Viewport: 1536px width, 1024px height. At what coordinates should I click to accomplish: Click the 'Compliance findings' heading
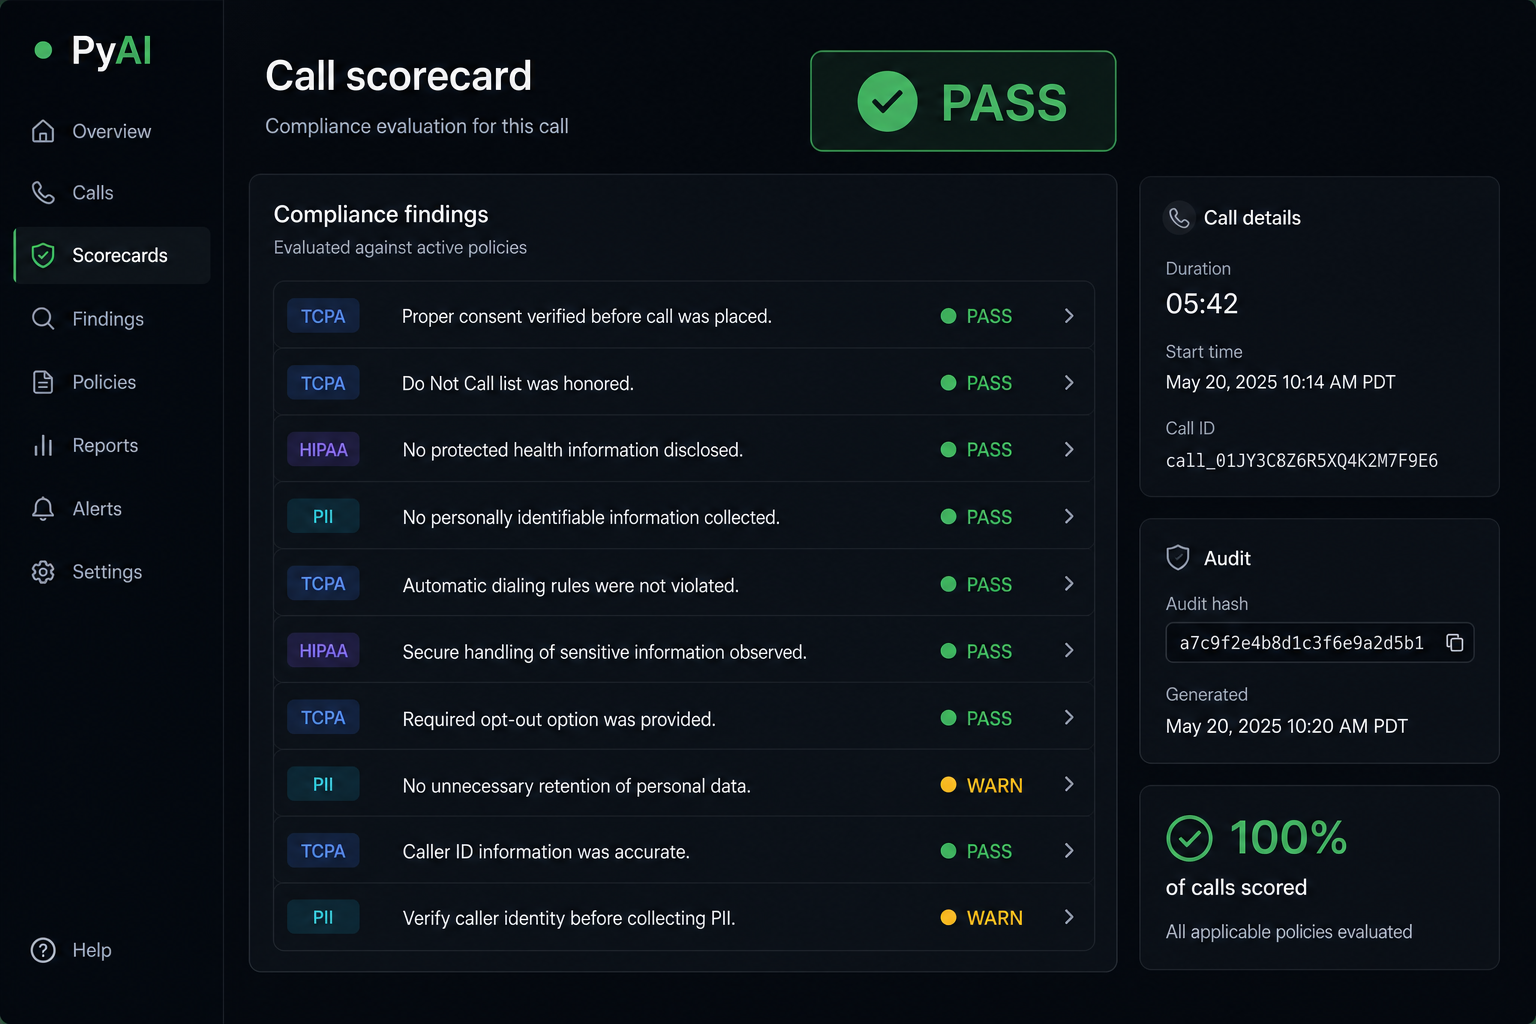pos(381,214)
